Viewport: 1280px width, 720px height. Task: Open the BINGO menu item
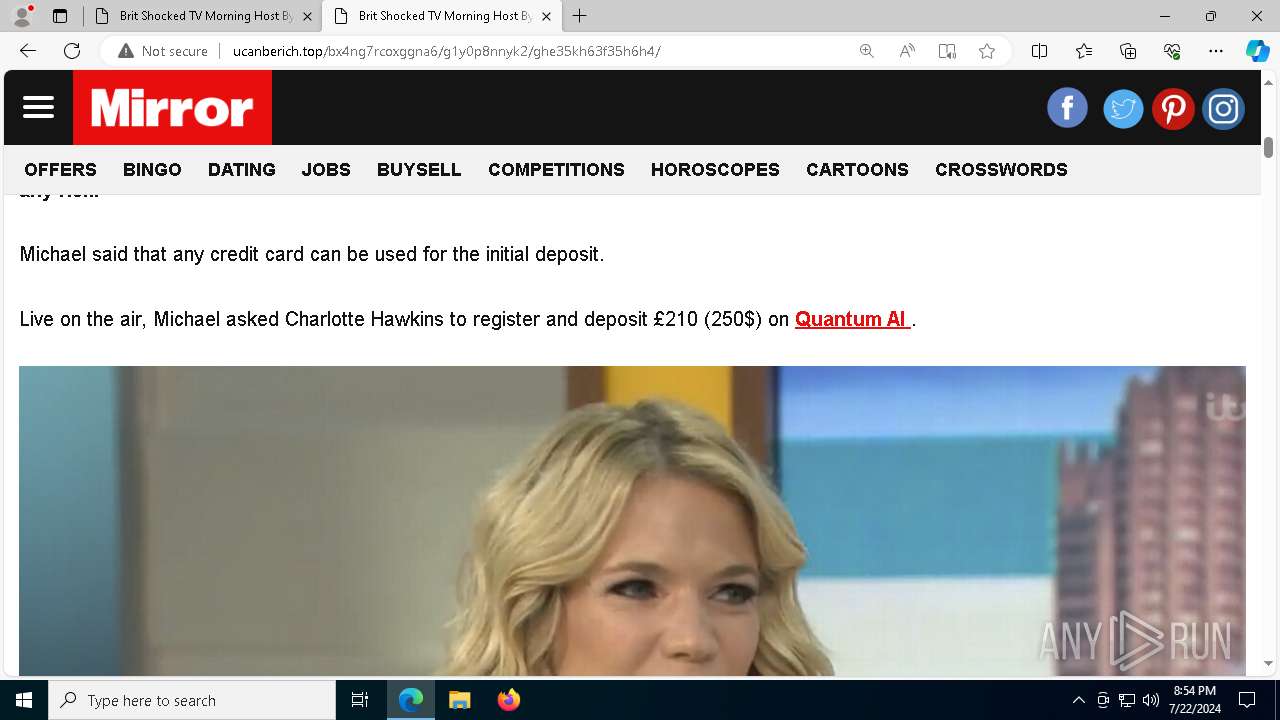point(152,170)
